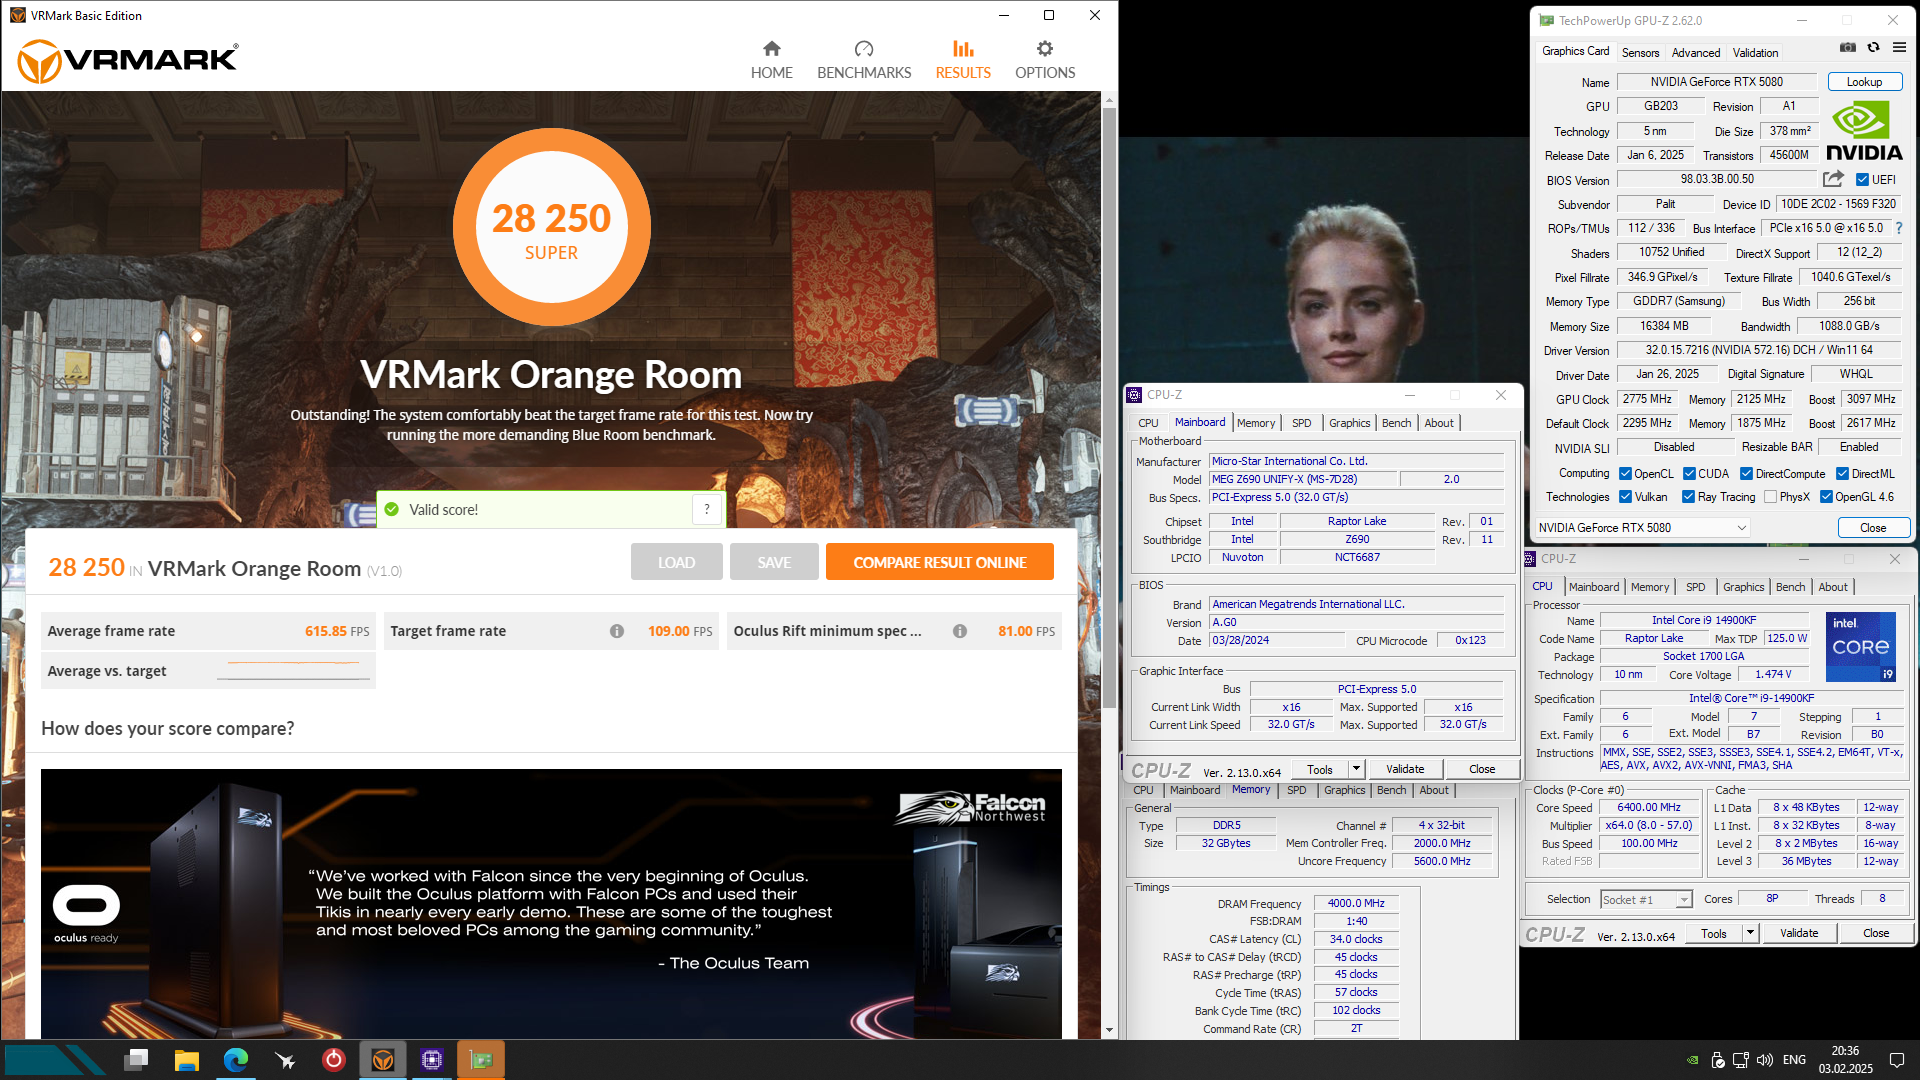The height and width of the screenshot is (1080, 1920).
Task: Click the VRMark logo in the header
Action: [128, 60]
